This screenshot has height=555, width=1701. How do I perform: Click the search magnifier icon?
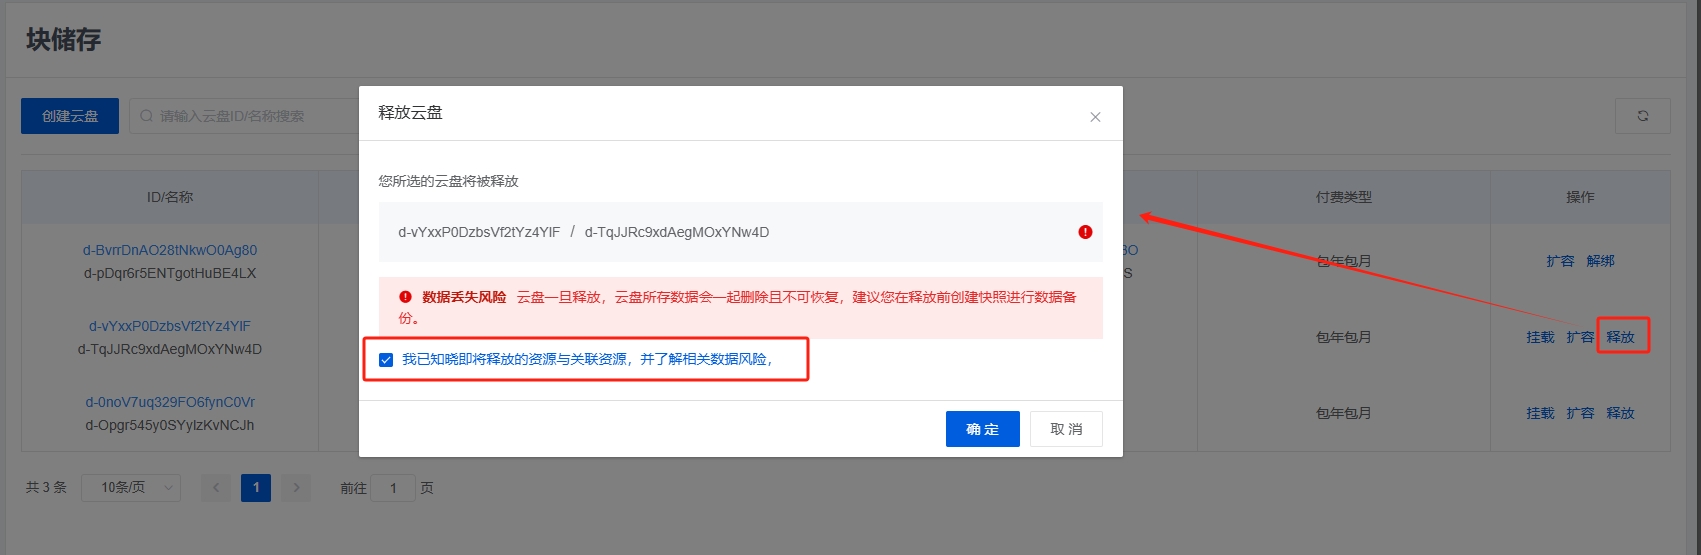[147, 116]
